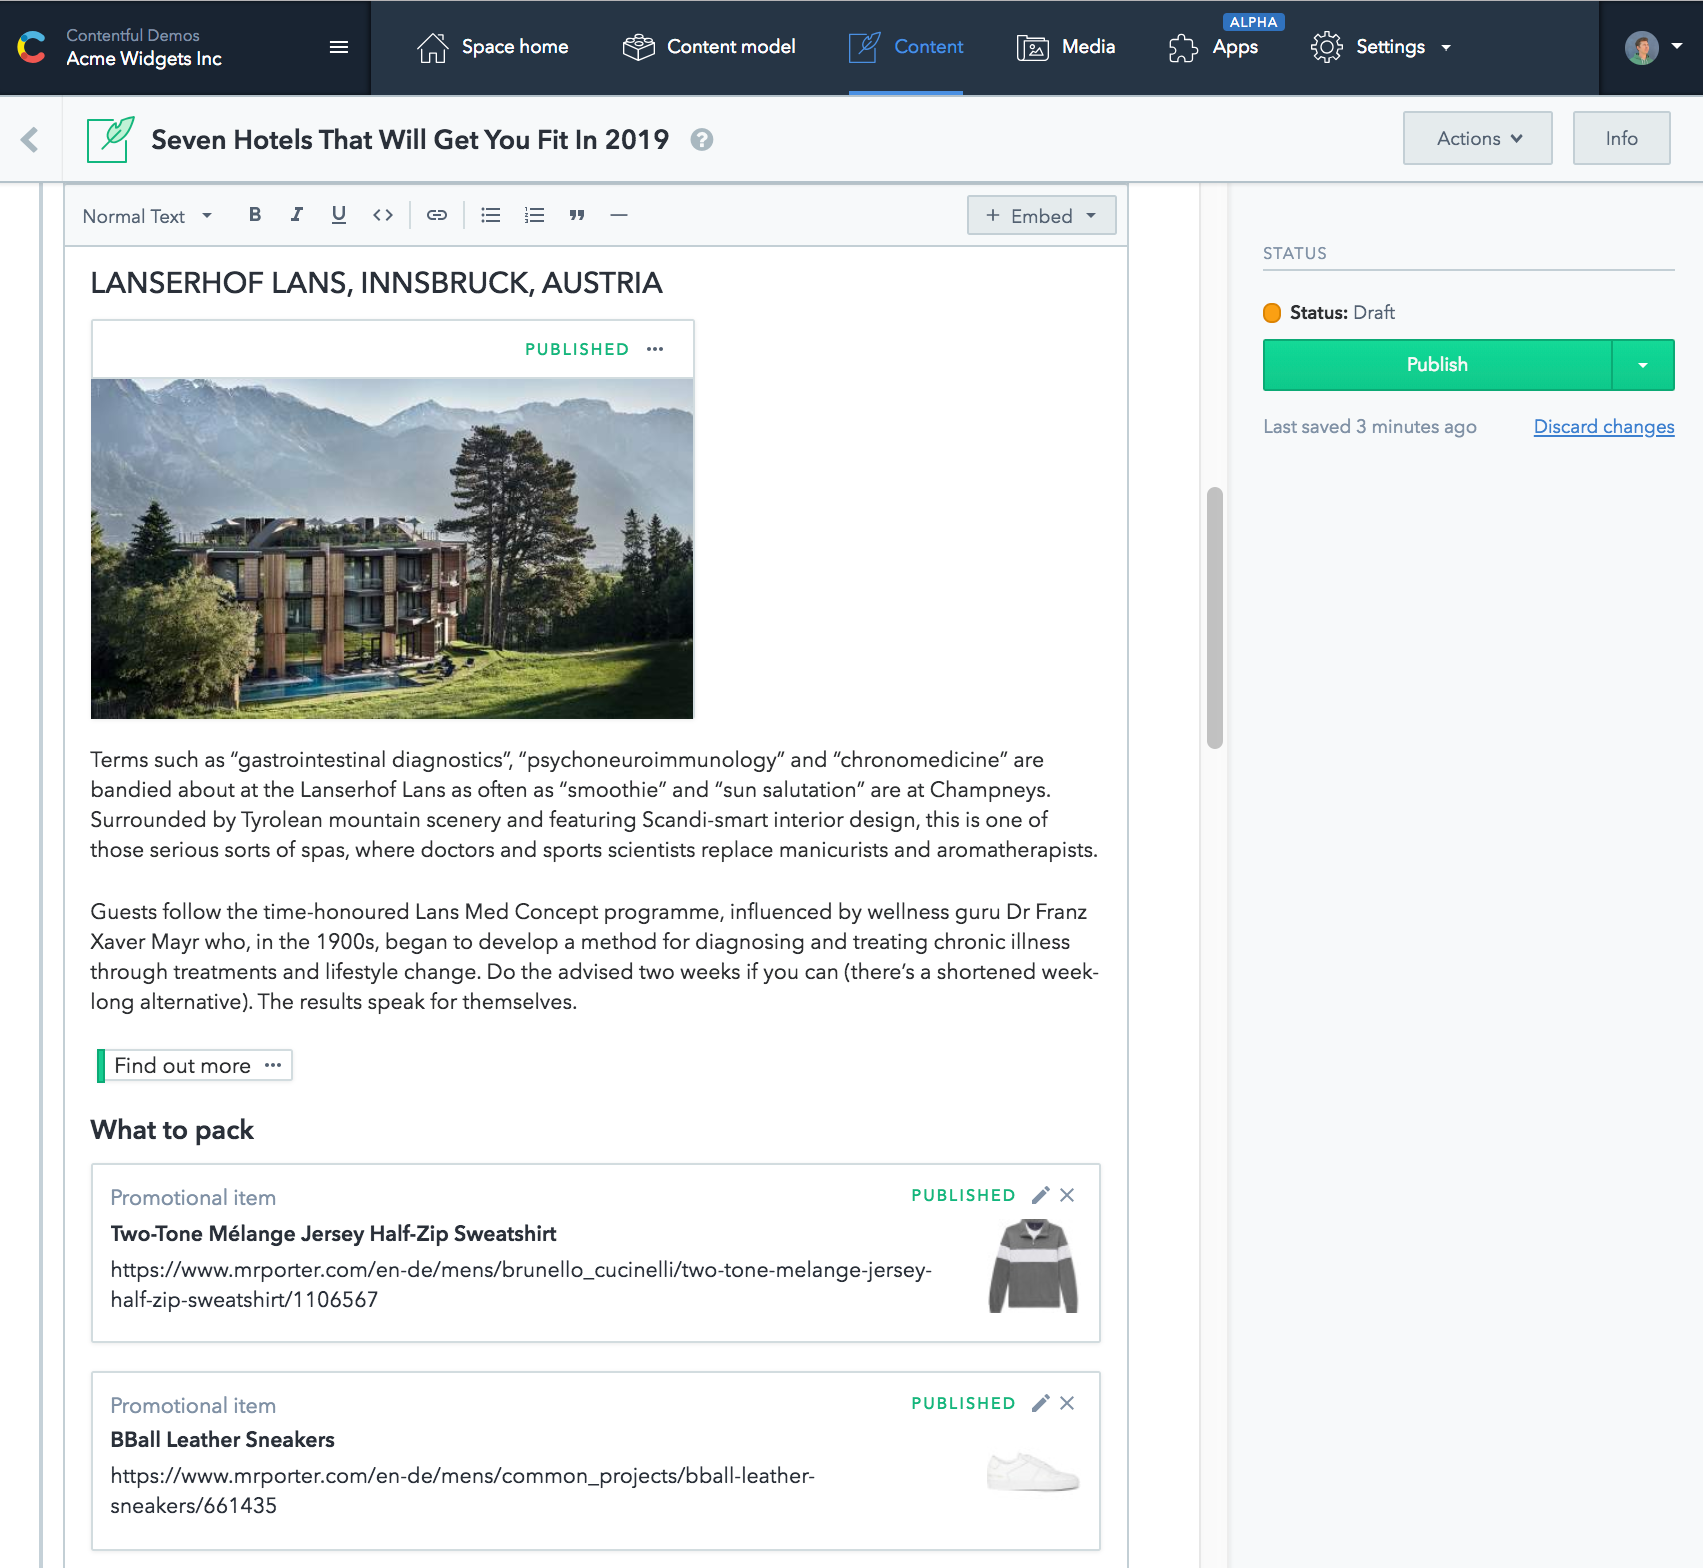Open the Media tab
1703x1568 pixels.
1066,47
